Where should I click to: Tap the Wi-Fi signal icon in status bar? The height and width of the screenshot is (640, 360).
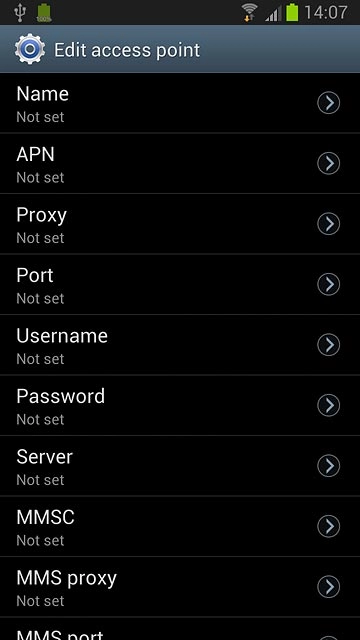pyautogui.click(x=249, y=12)
